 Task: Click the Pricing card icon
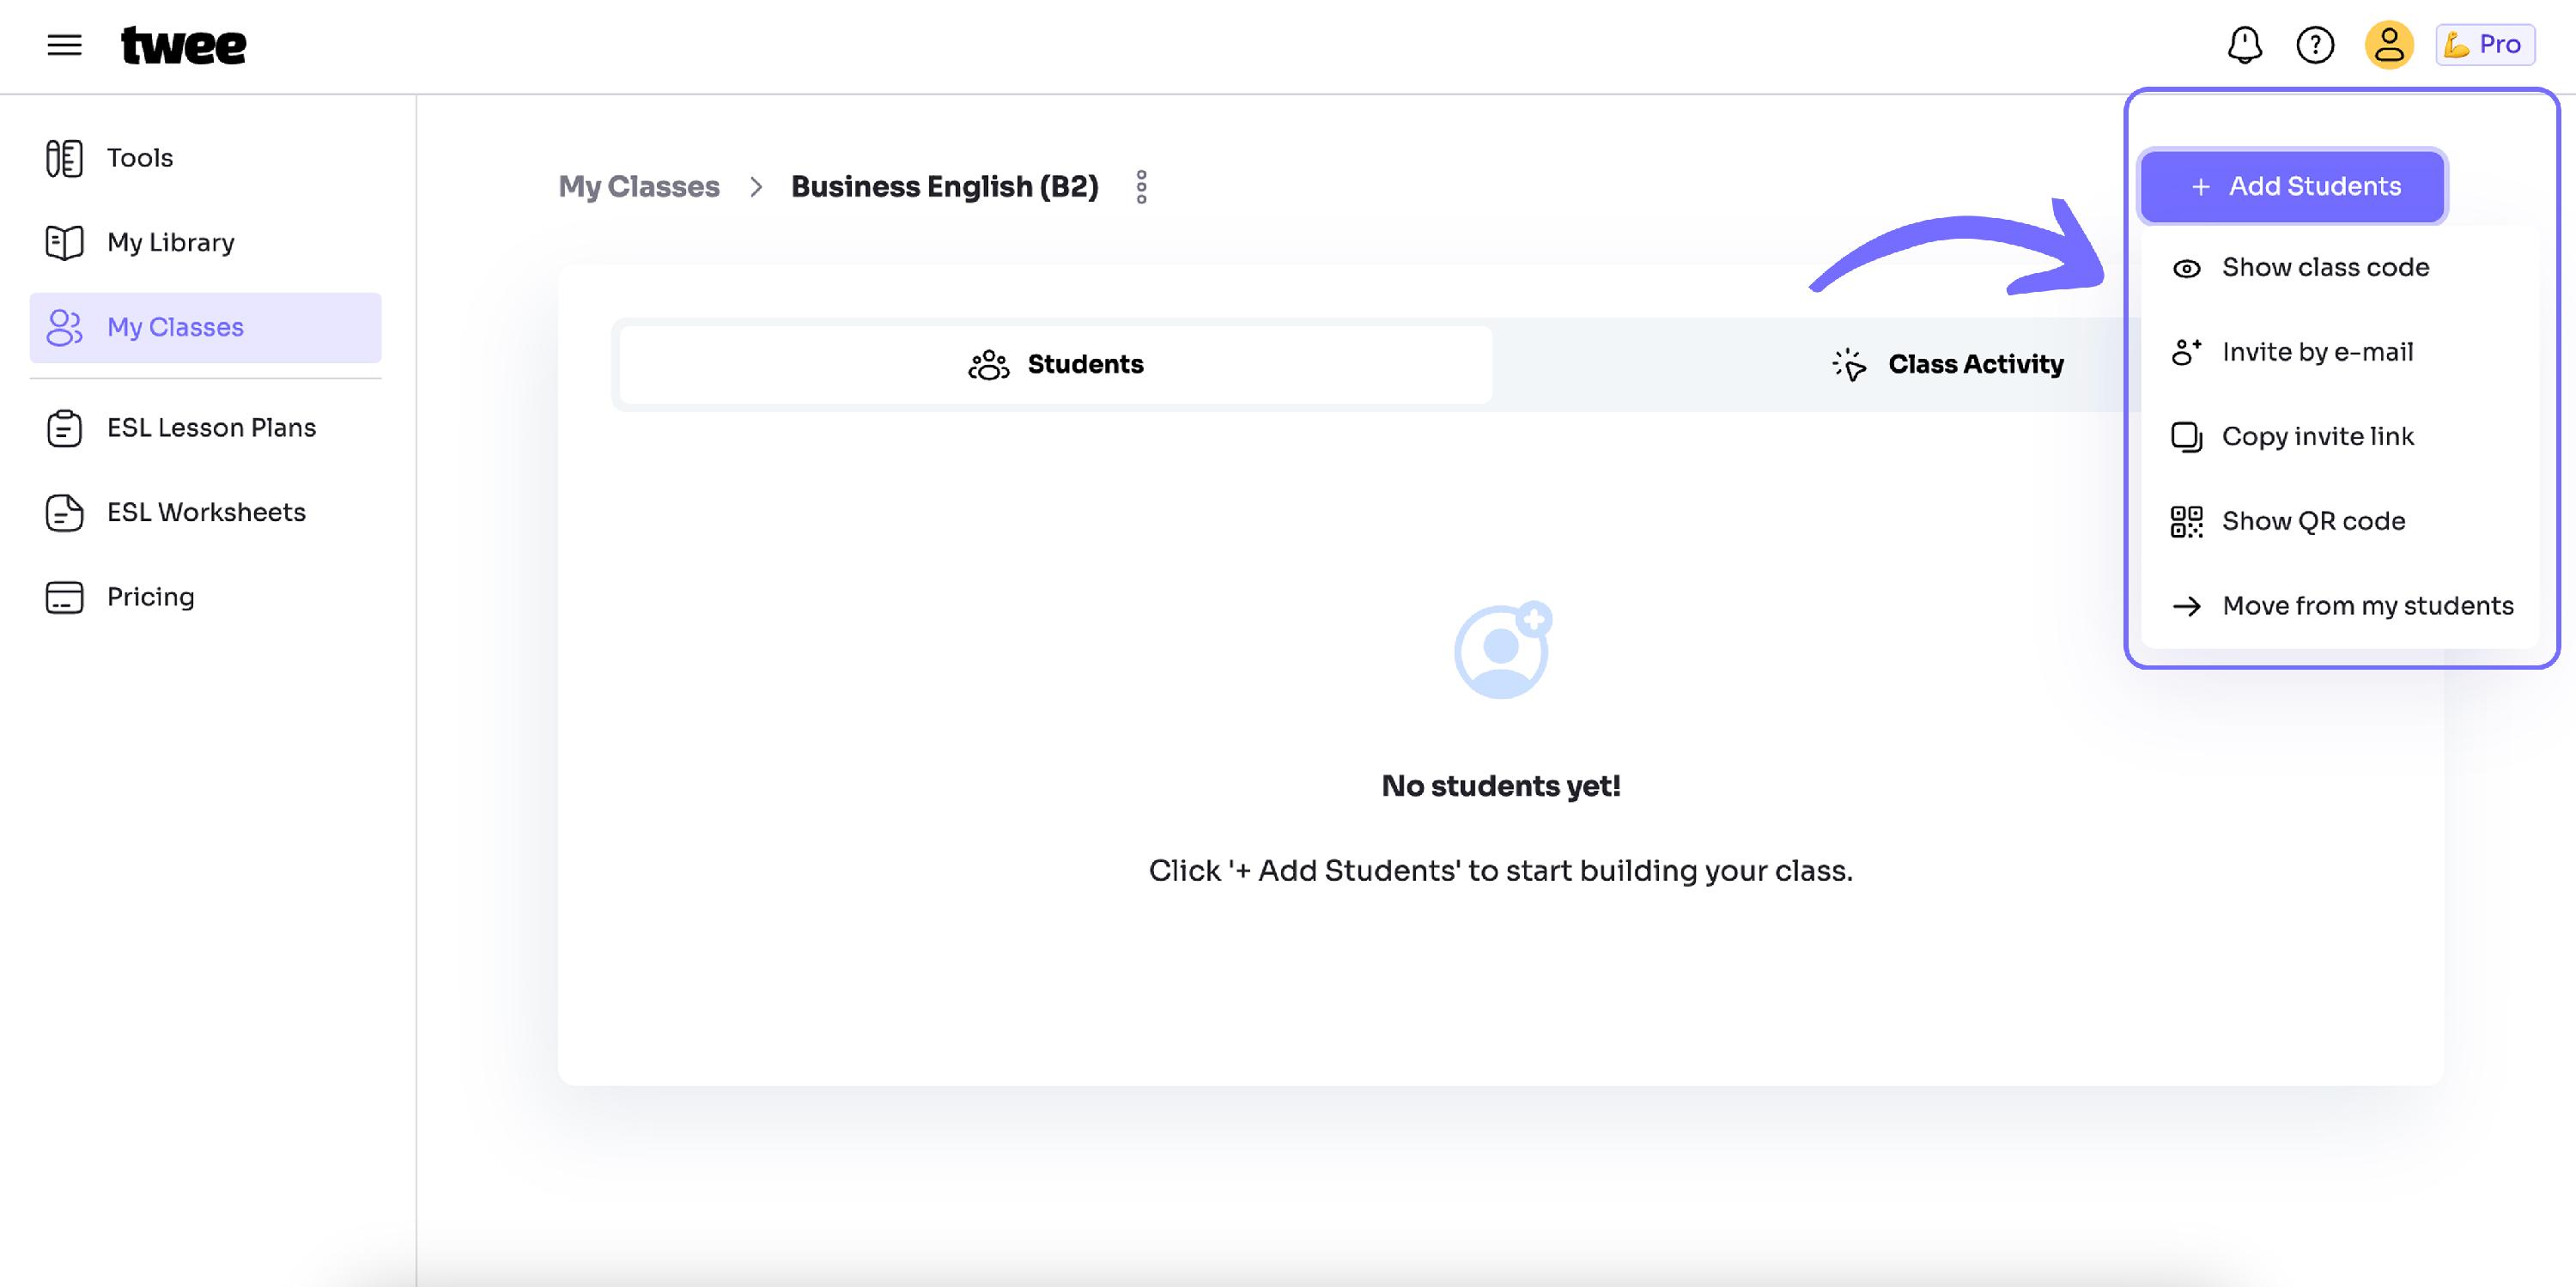[65, 597]
